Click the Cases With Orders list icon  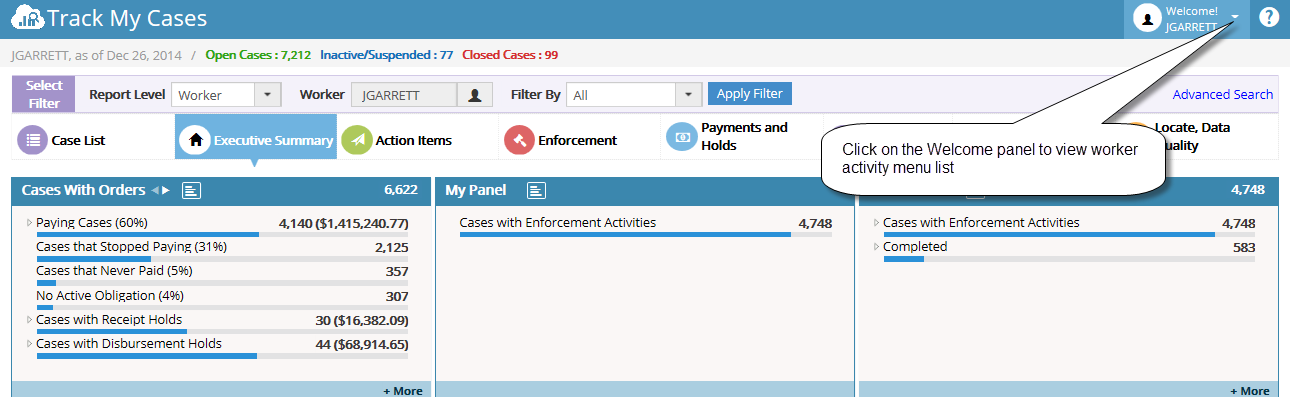(x=192, y=190)
